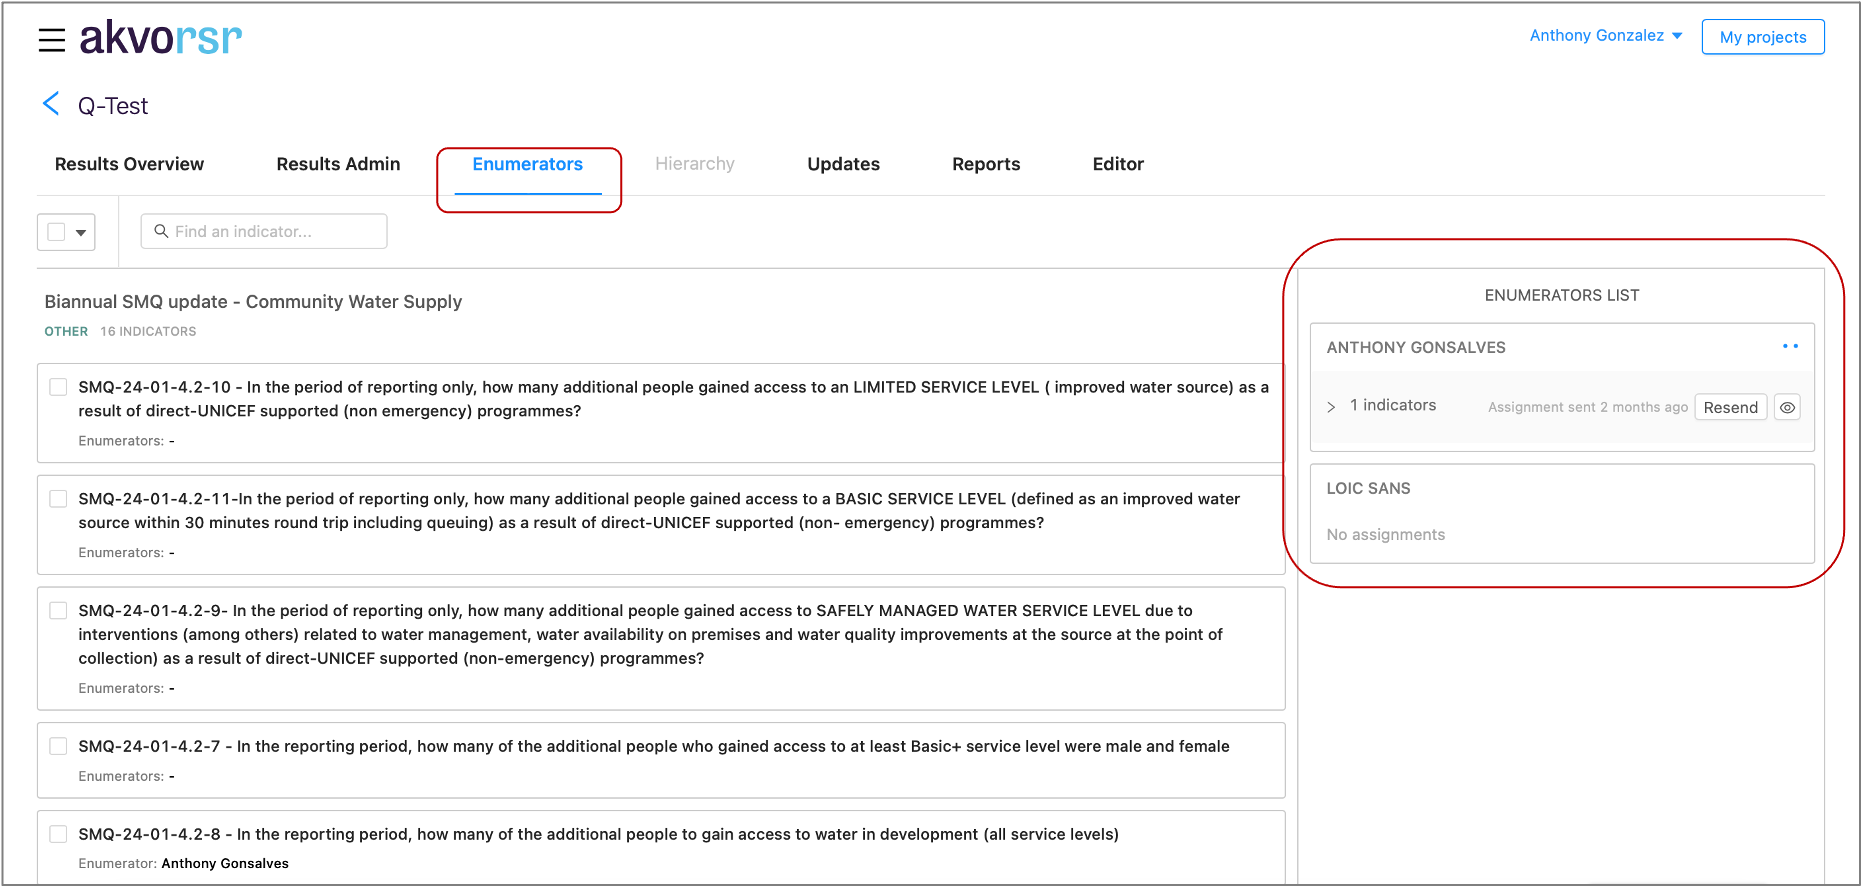Select the Loic Sans enumerator card

[1562, 513]
